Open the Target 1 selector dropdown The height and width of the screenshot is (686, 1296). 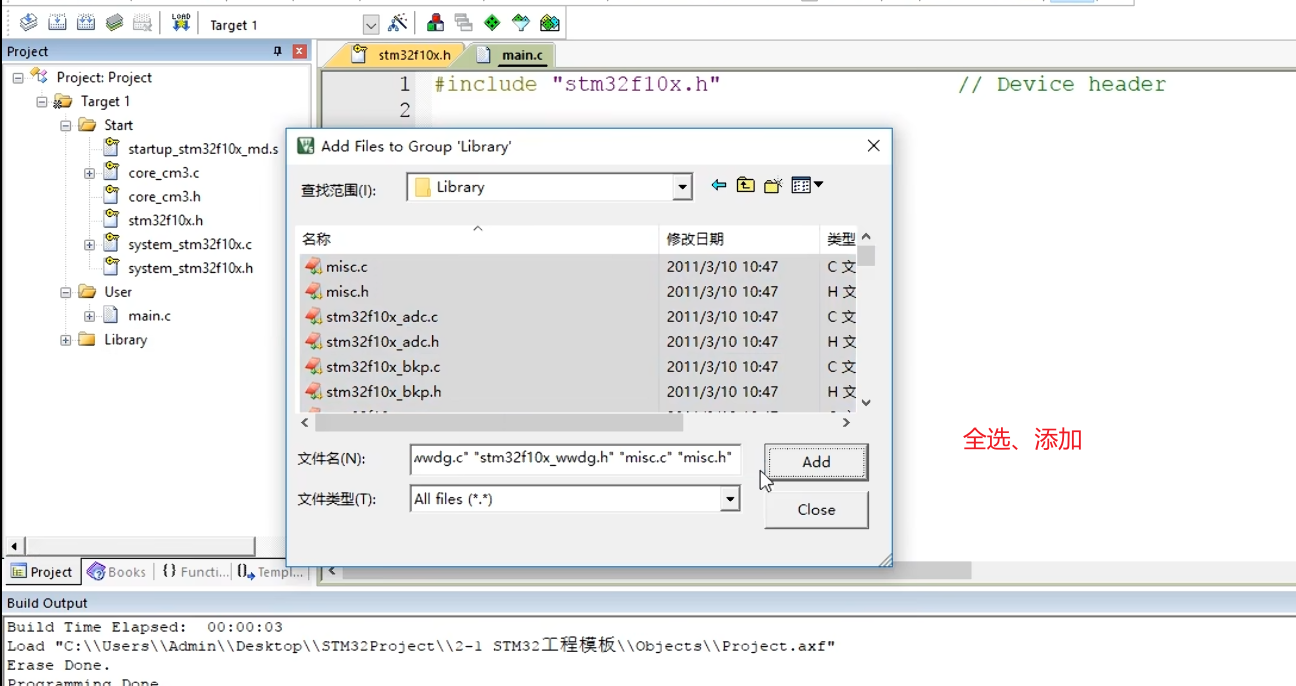371,22
